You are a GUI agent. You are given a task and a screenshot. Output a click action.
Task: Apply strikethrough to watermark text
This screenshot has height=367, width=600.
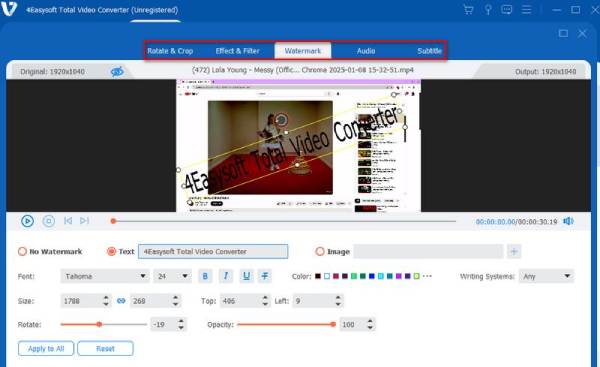(x=265, y=276)
